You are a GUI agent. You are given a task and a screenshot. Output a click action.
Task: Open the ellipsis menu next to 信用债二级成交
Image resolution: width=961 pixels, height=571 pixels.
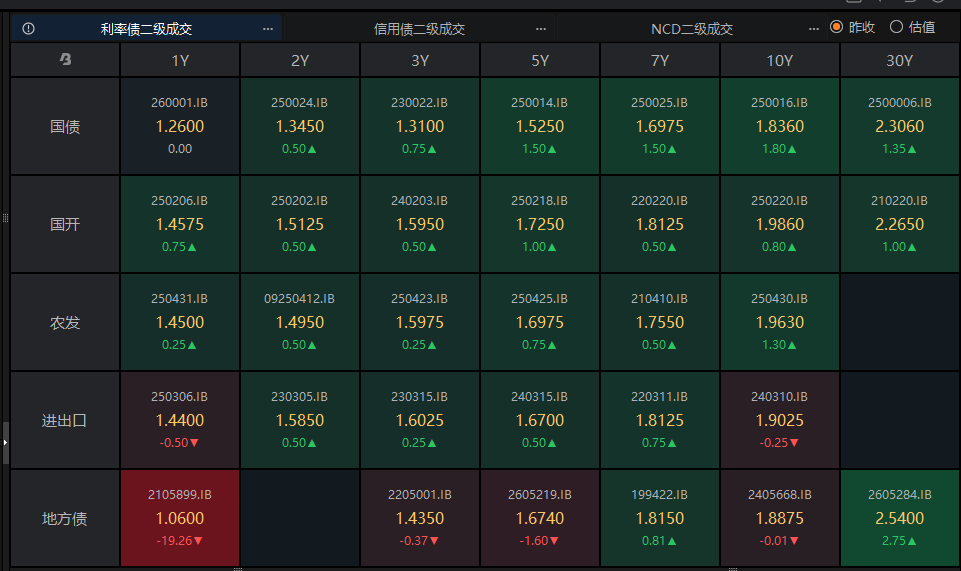tap(541, 29)
